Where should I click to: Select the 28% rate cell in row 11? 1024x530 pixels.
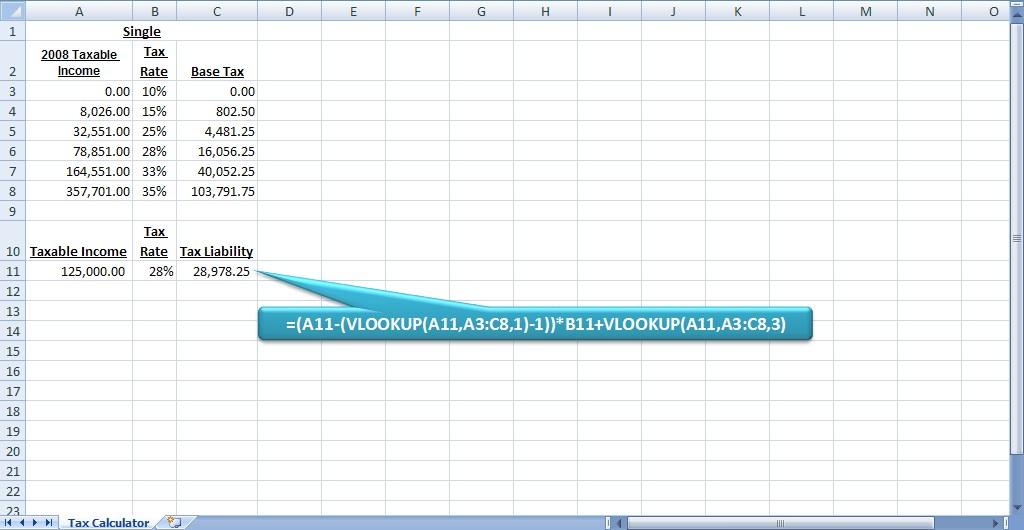154,272
